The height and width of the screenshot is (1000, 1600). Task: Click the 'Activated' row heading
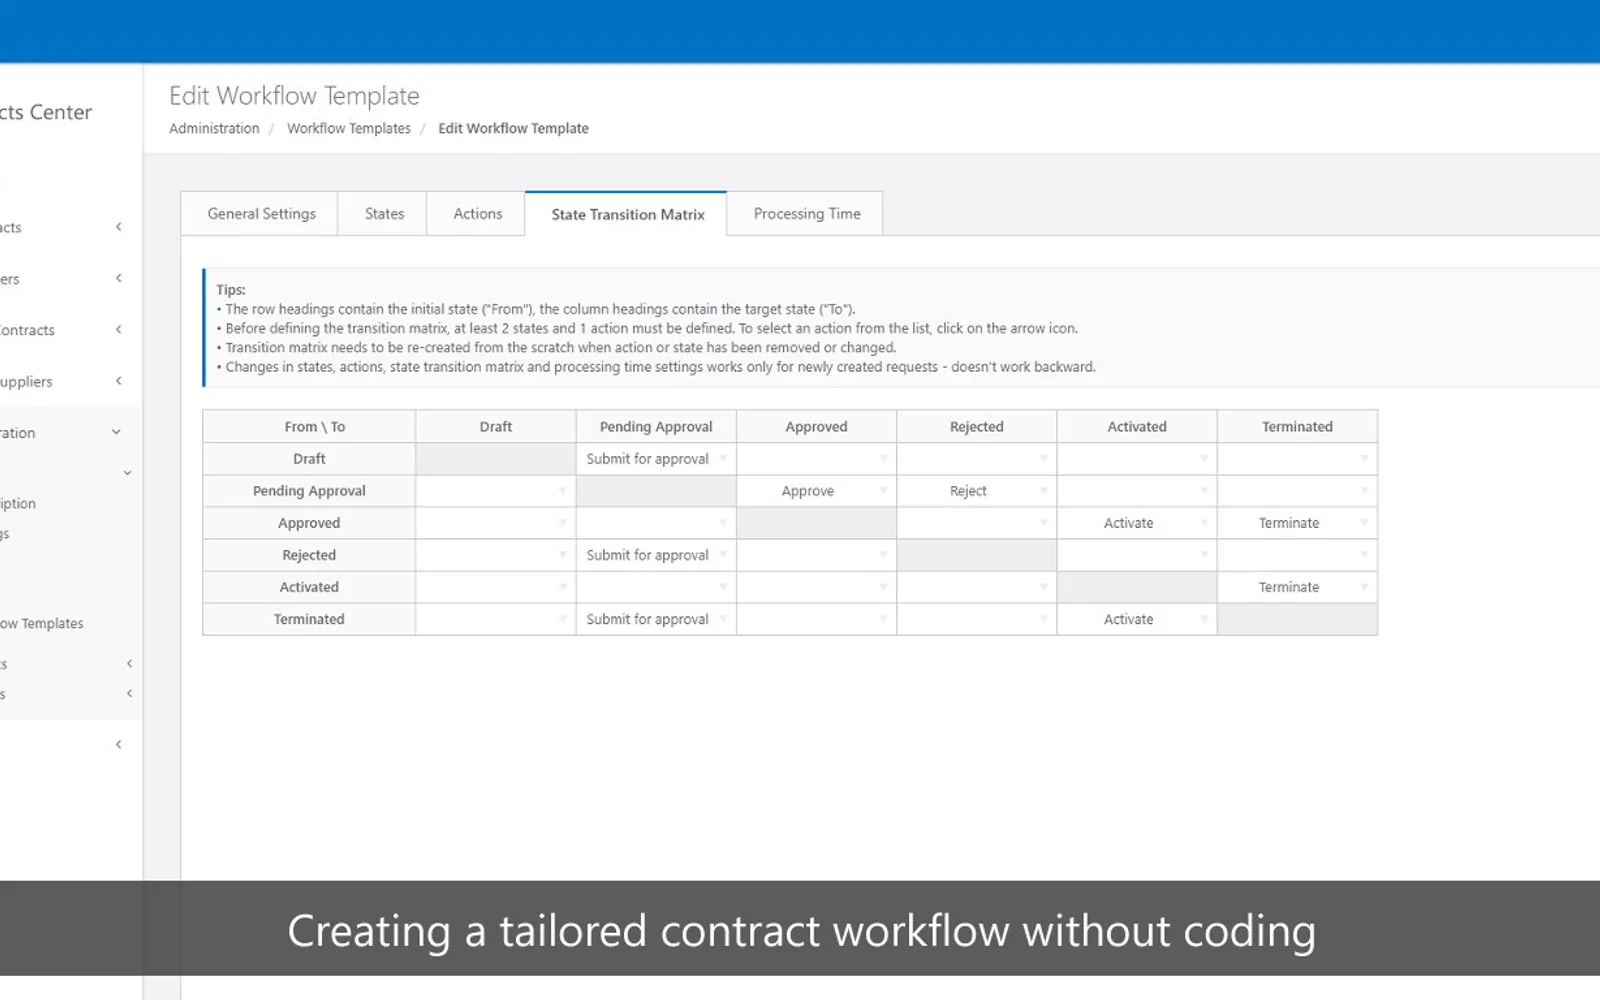(309, 587)
